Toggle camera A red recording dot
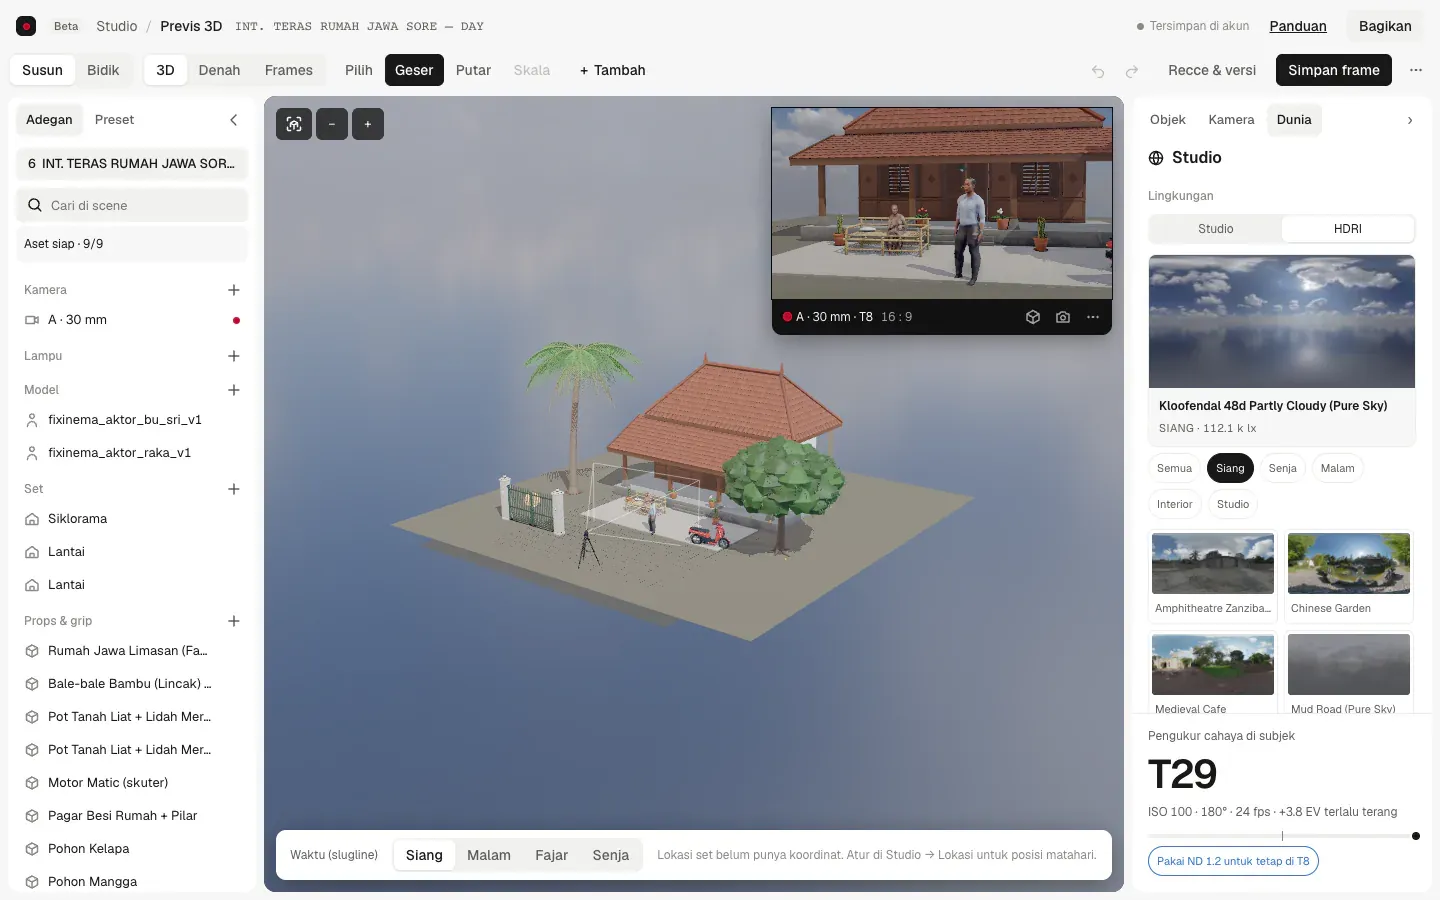Screen dimensions: 1440x900 pos(236,320)
